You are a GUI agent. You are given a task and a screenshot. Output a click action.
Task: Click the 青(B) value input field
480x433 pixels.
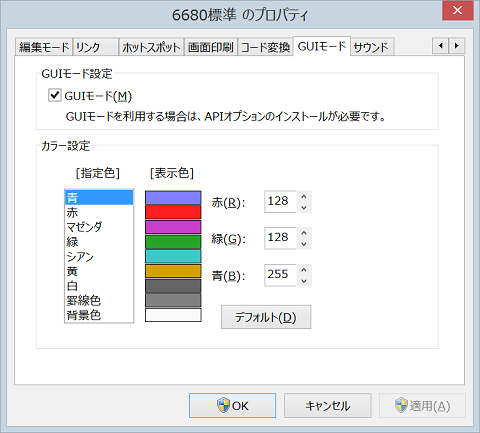280,275
